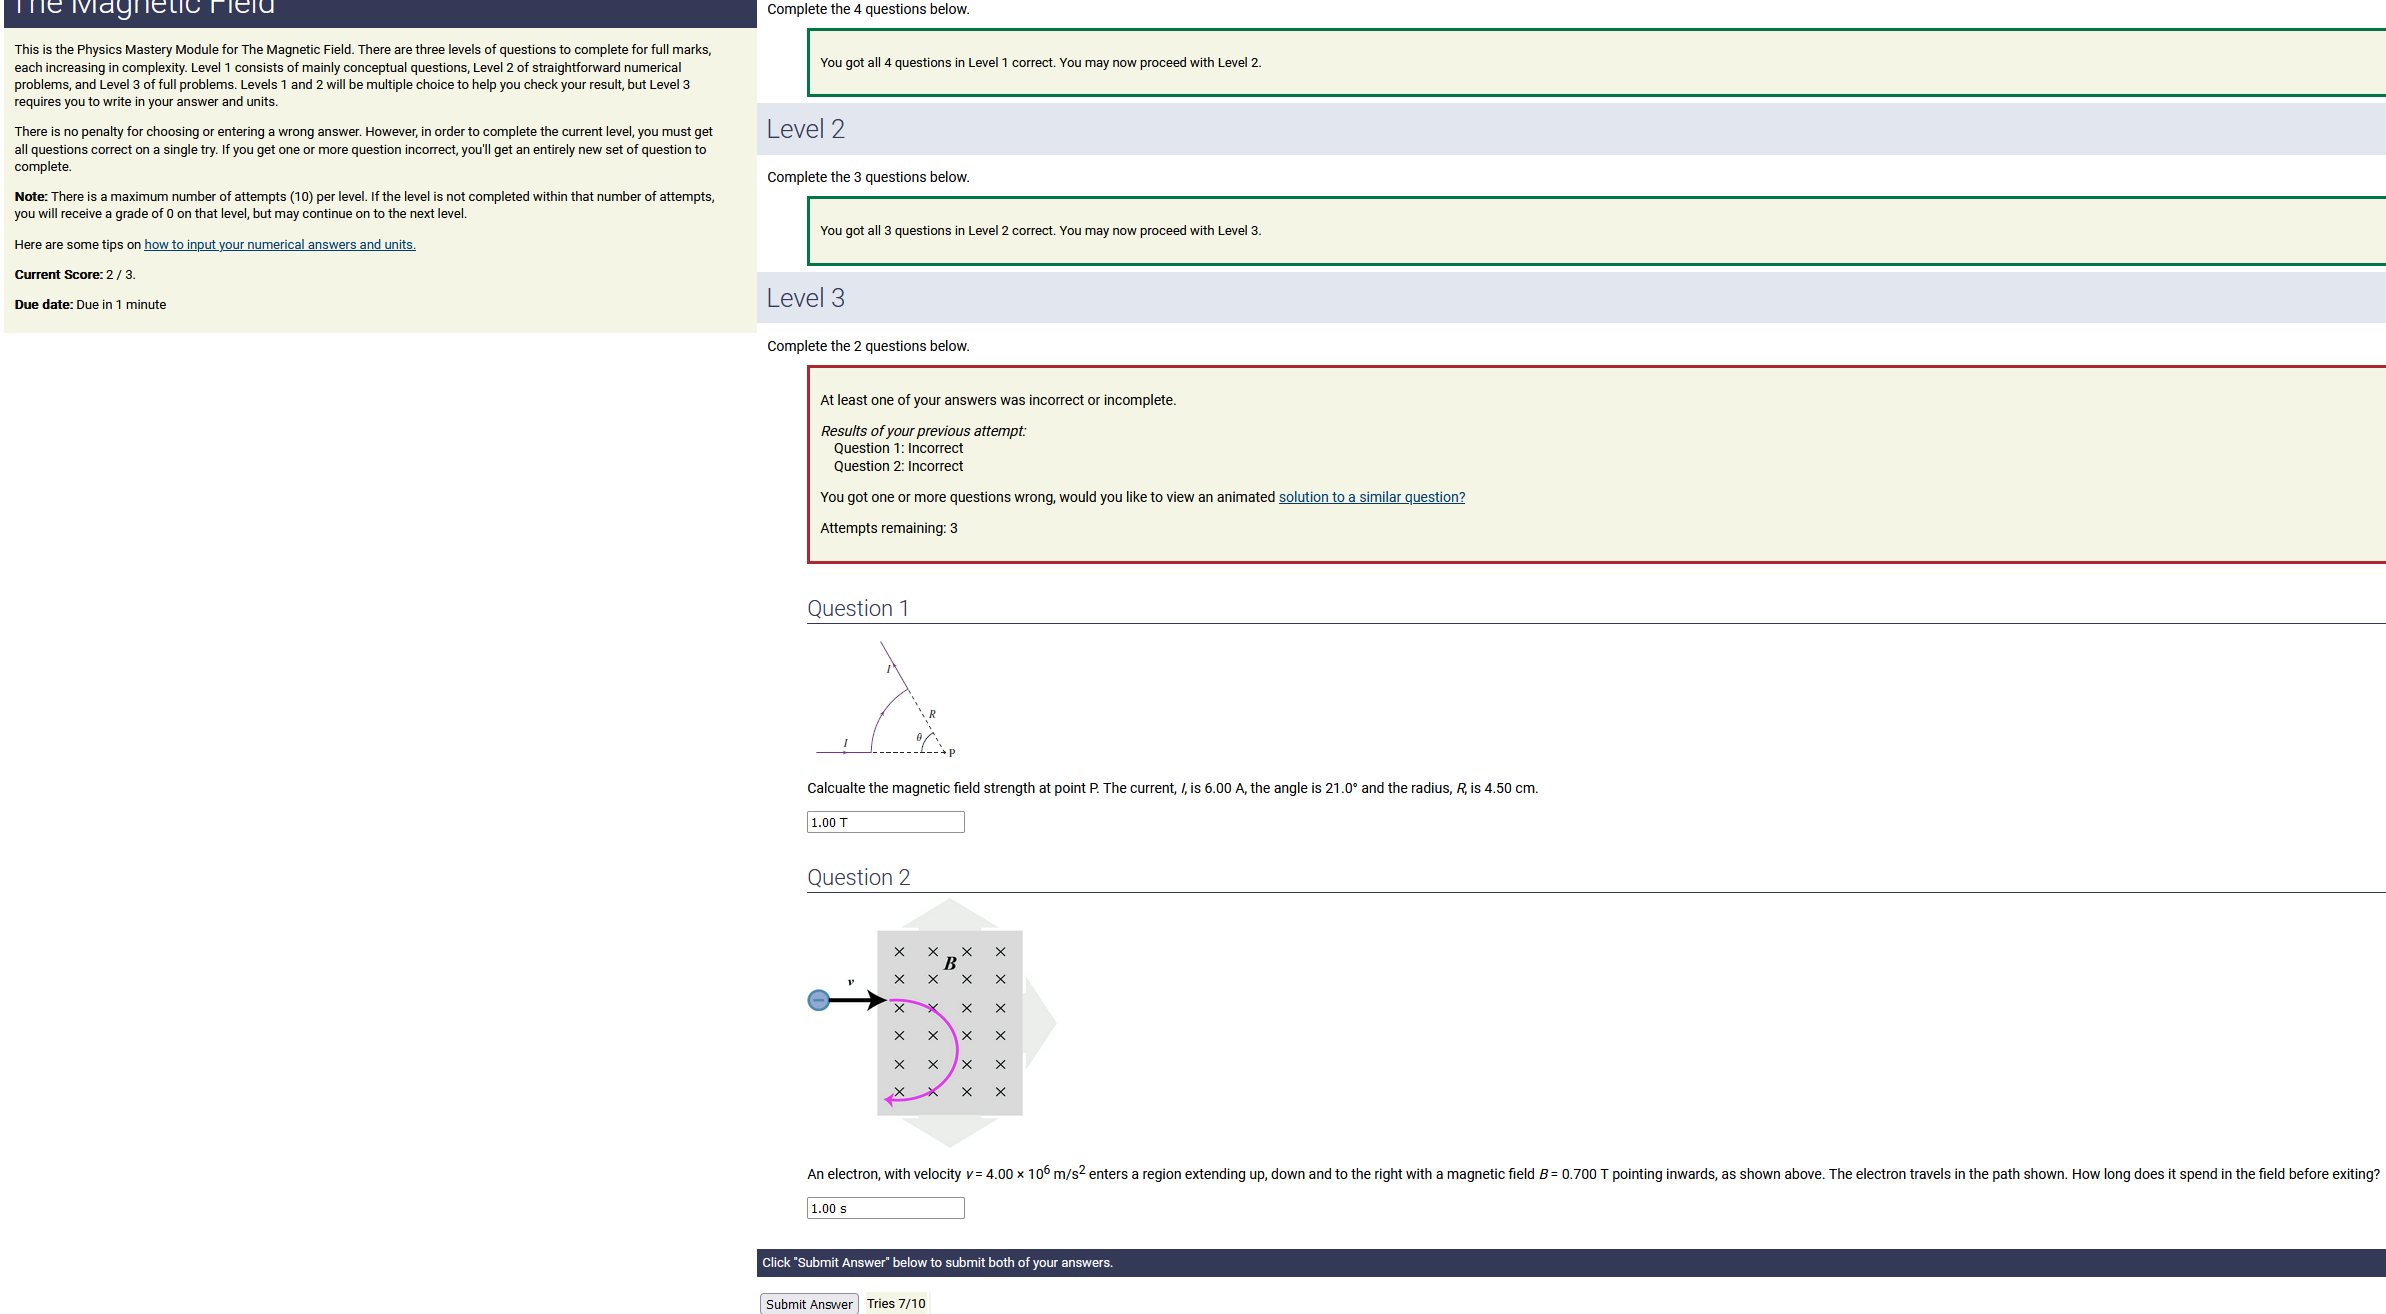Click the Question 1 heading

click(857, 608)
